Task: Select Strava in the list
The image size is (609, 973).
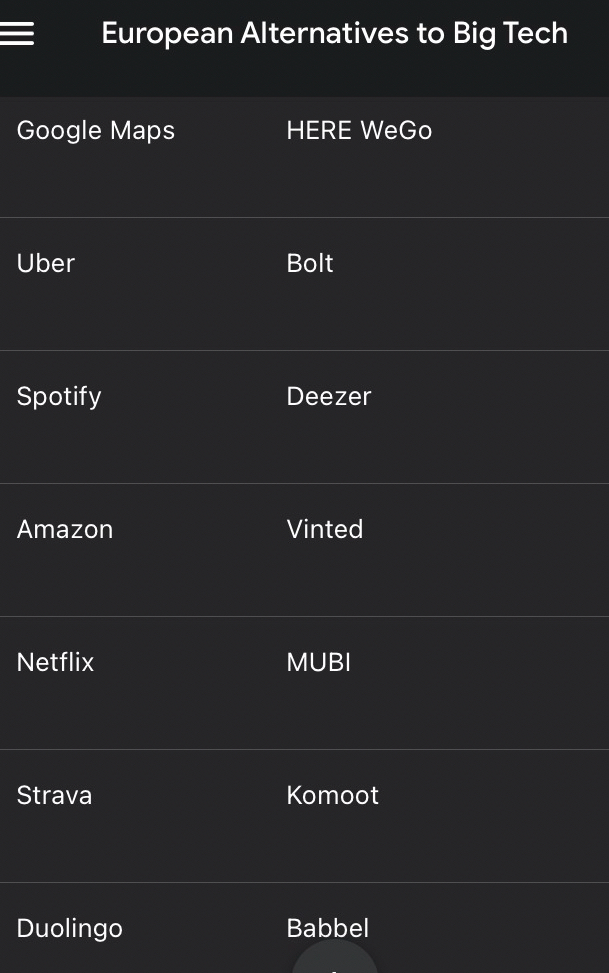Action: (54, 796)
